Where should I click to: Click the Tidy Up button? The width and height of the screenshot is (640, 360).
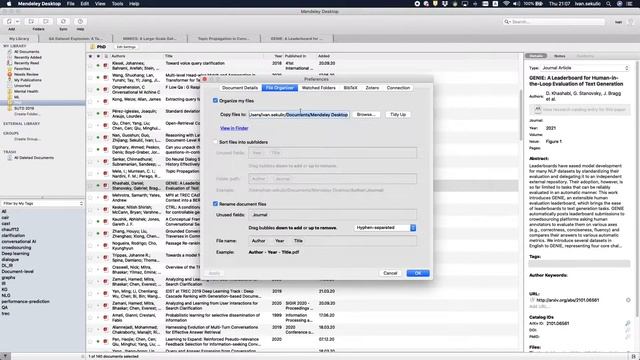pyautogui.click(x=398, y=115)
